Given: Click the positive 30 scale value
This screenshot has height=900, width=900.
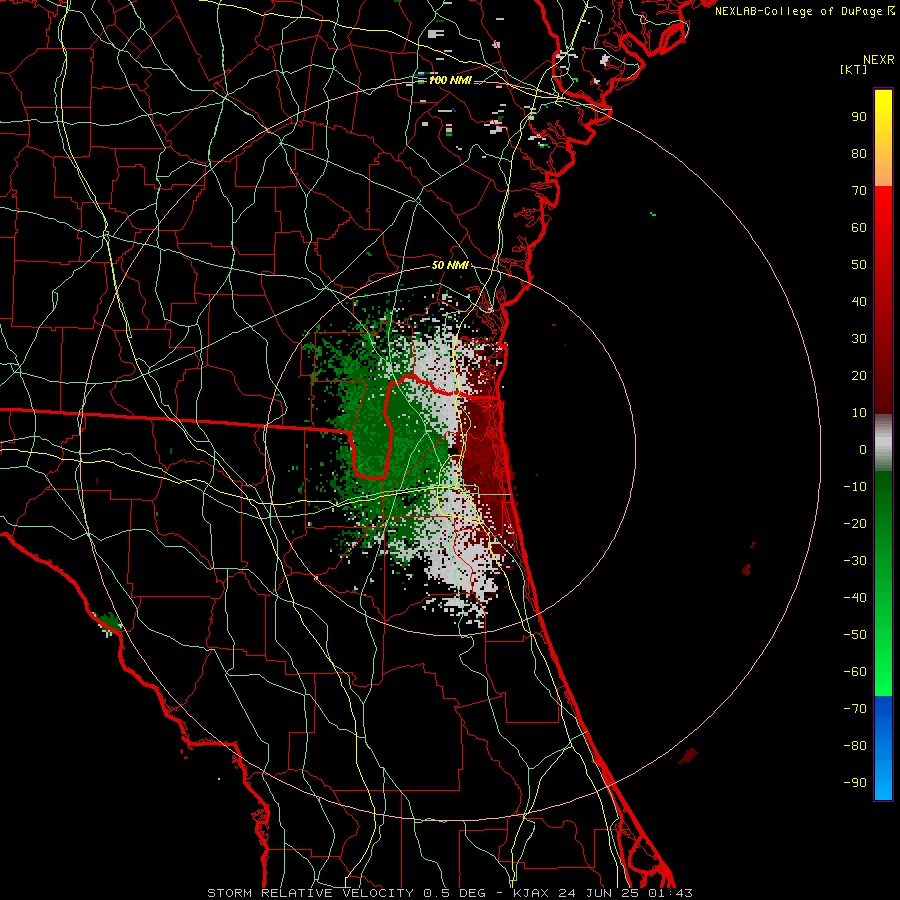Looking at the screenshot, I should [859, 339].
